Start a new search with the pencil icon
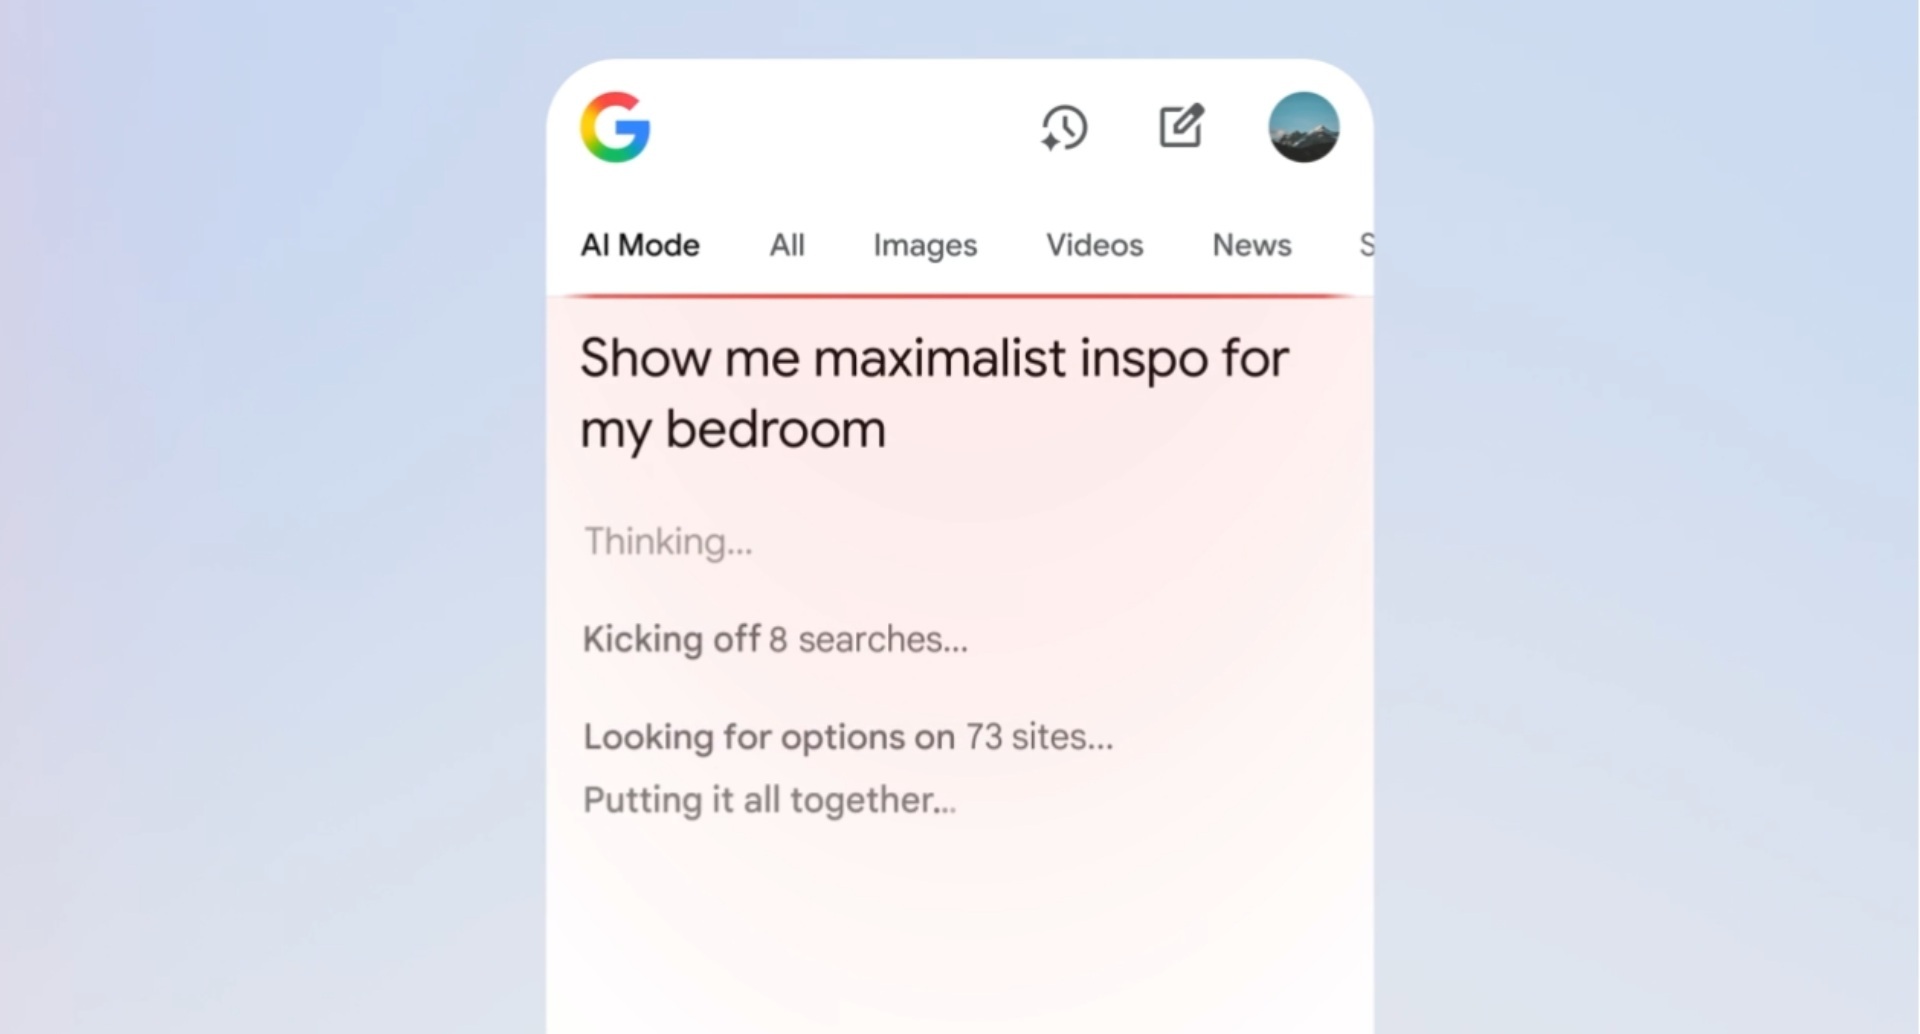 click(x=1181, y=126)
